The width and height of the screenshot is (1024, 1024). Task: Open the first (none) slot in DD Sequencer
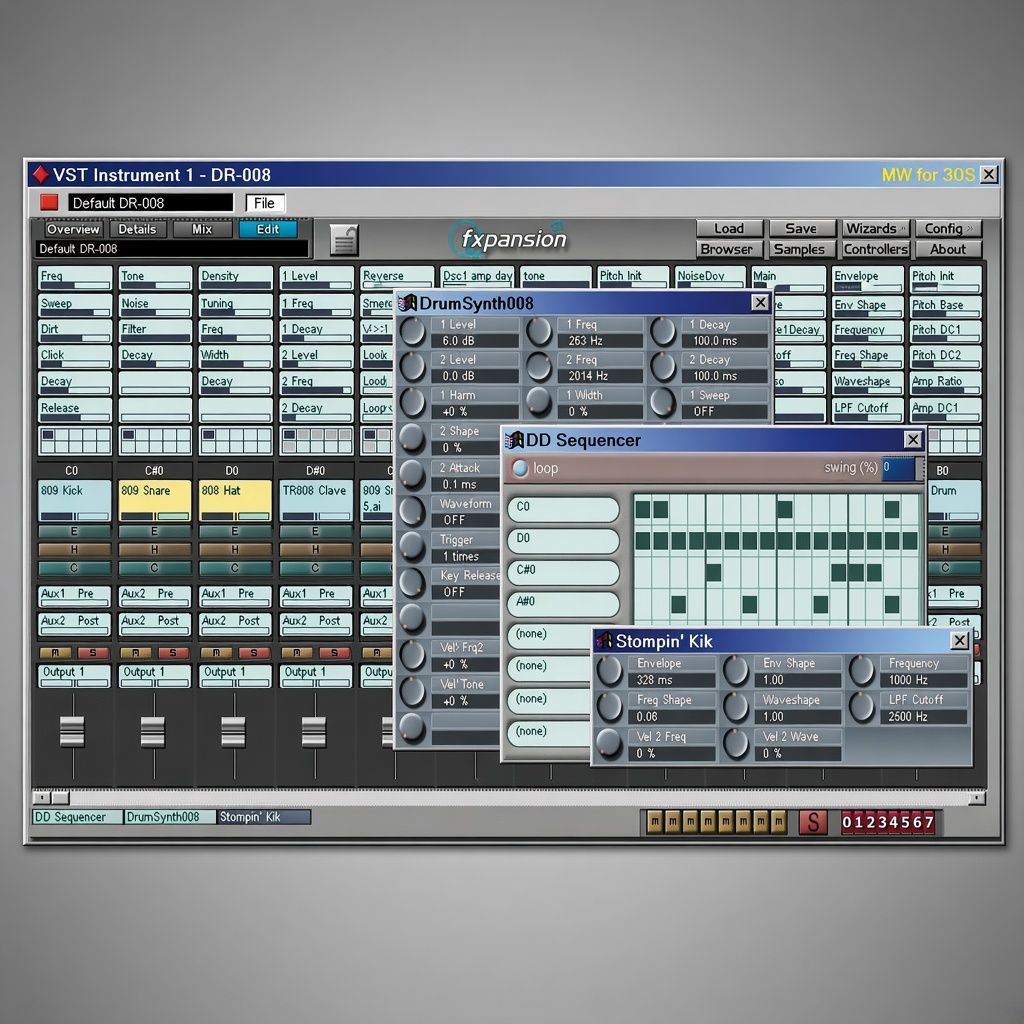(550, 636)
